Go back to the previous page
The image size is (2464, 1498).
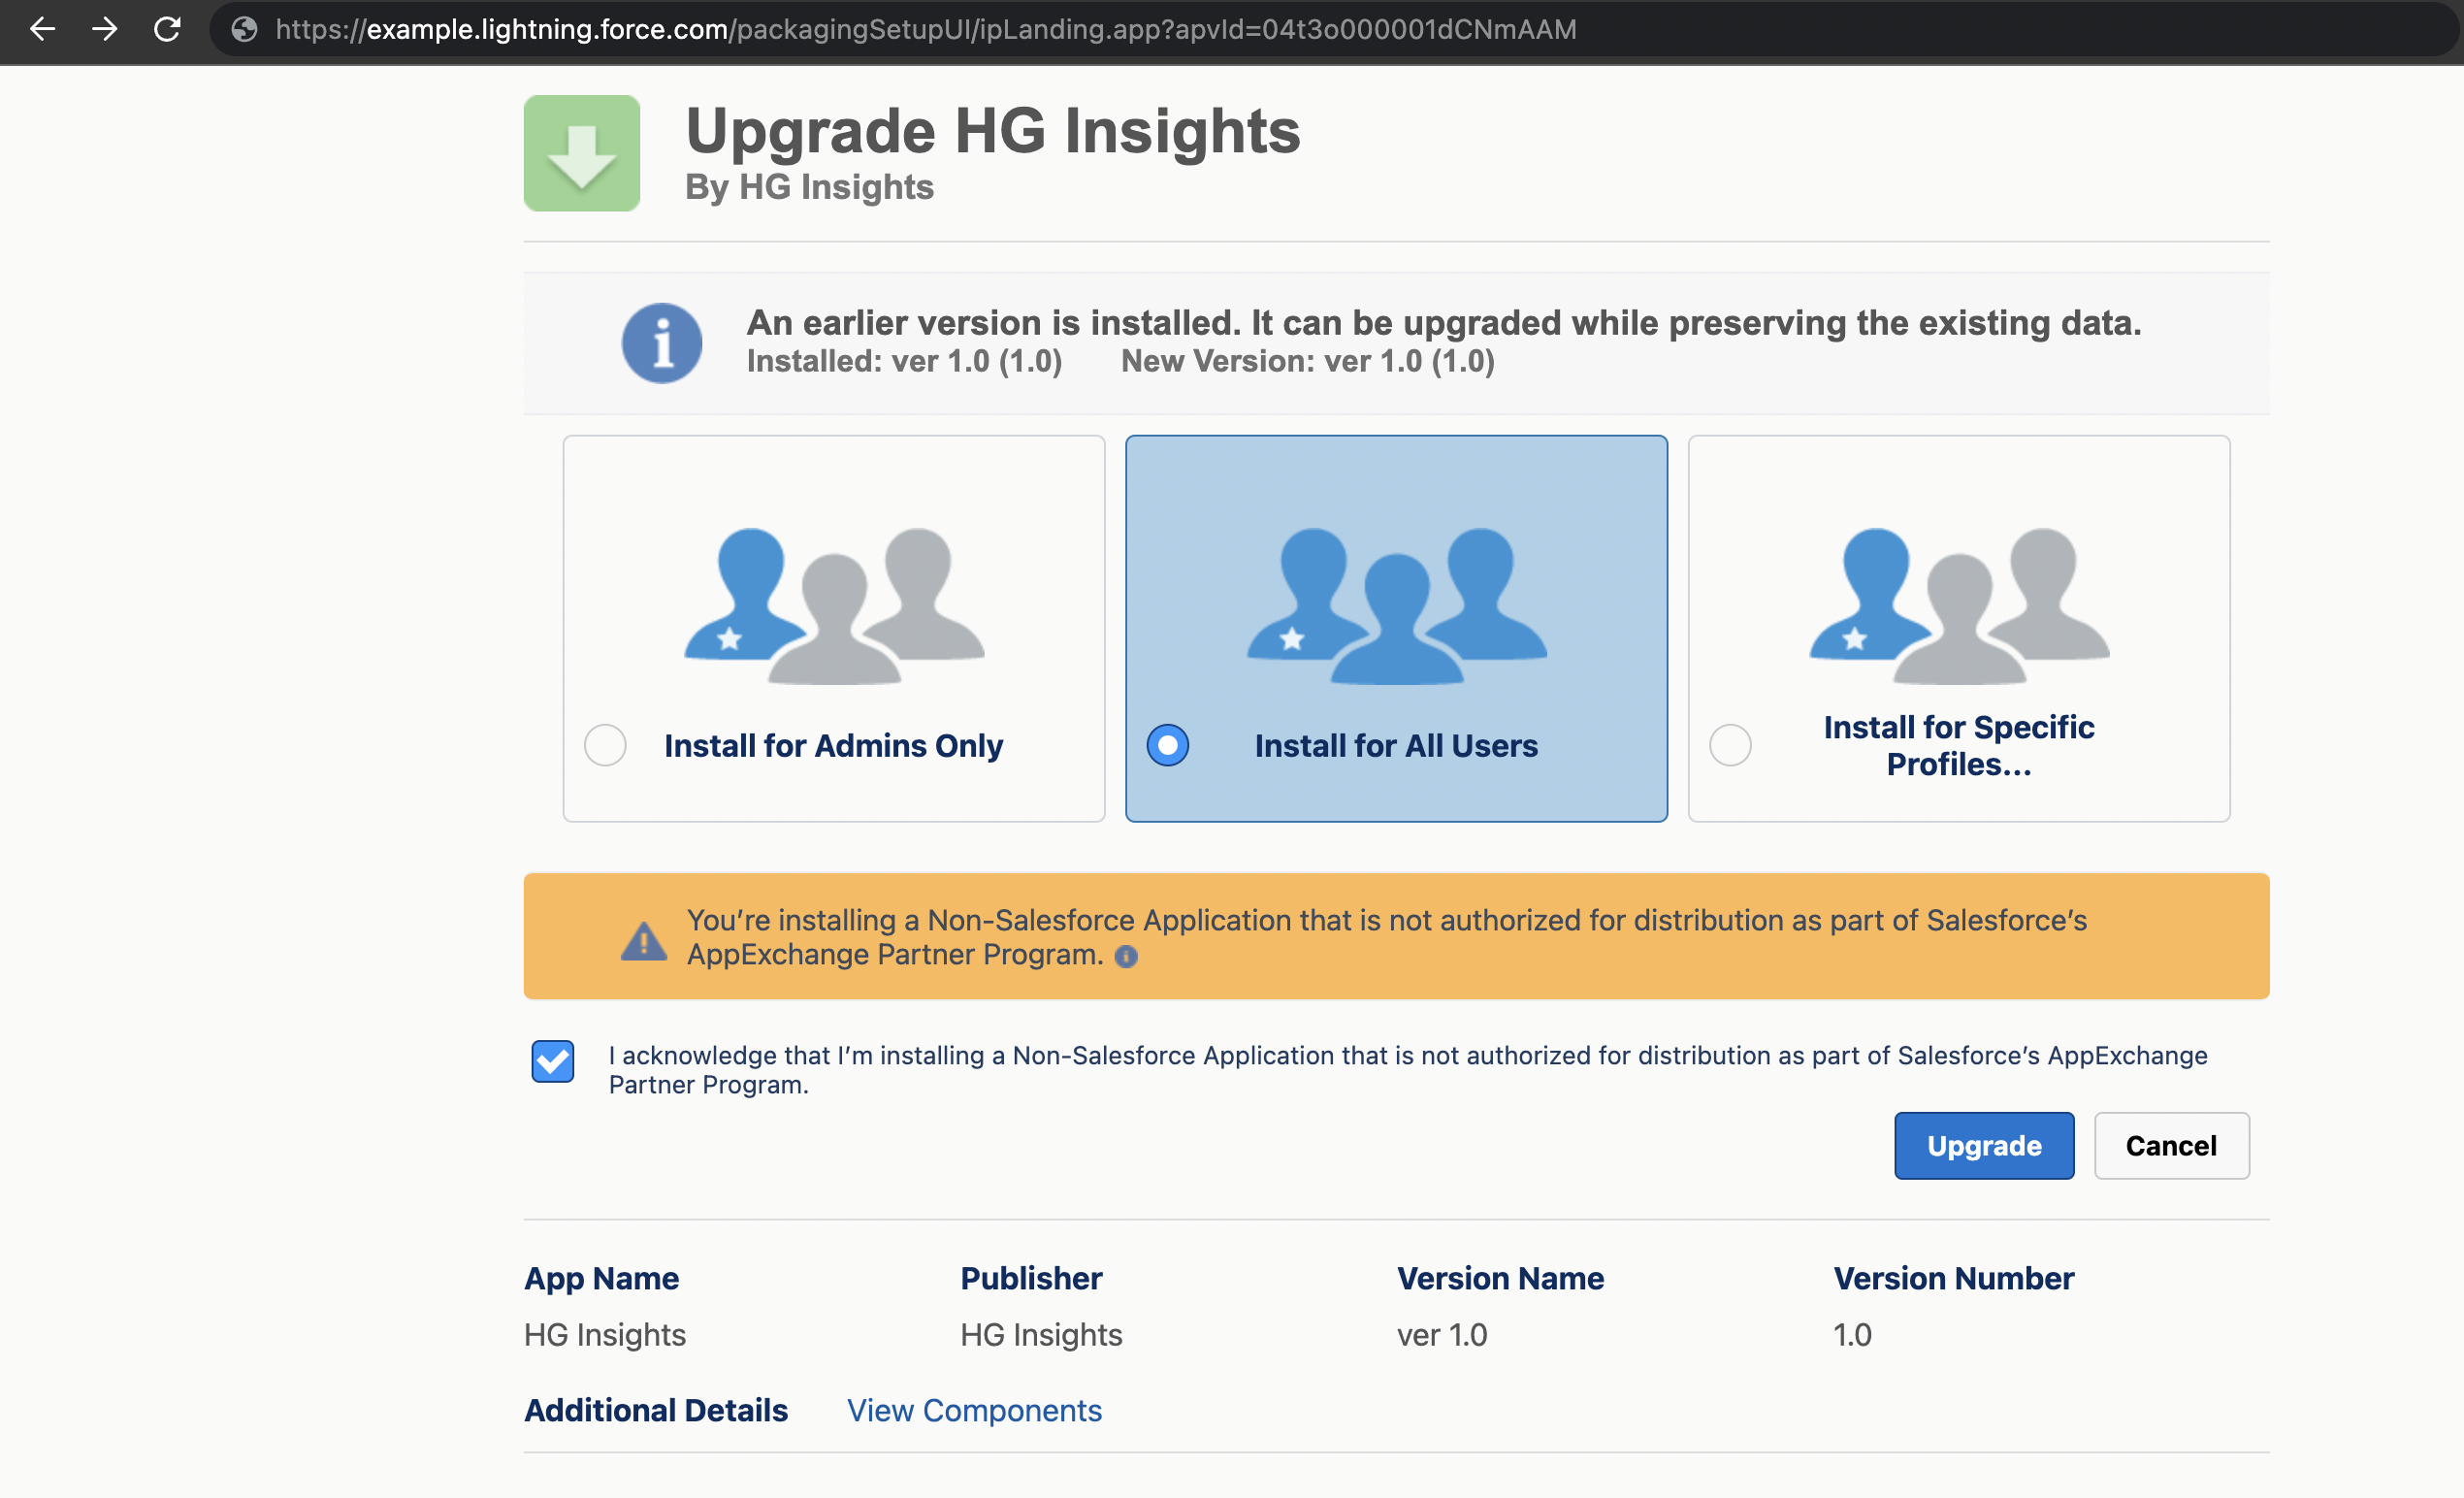42,29
